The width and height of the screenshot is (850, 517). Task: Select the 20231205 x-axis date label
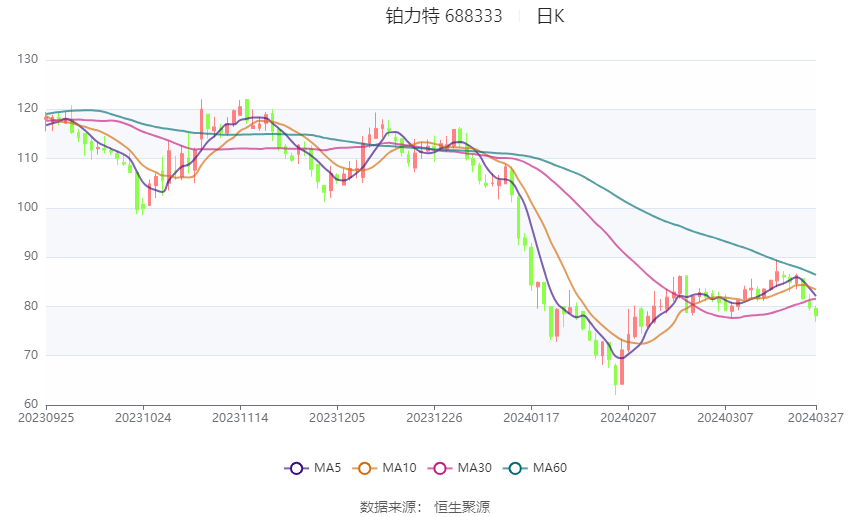337,418
